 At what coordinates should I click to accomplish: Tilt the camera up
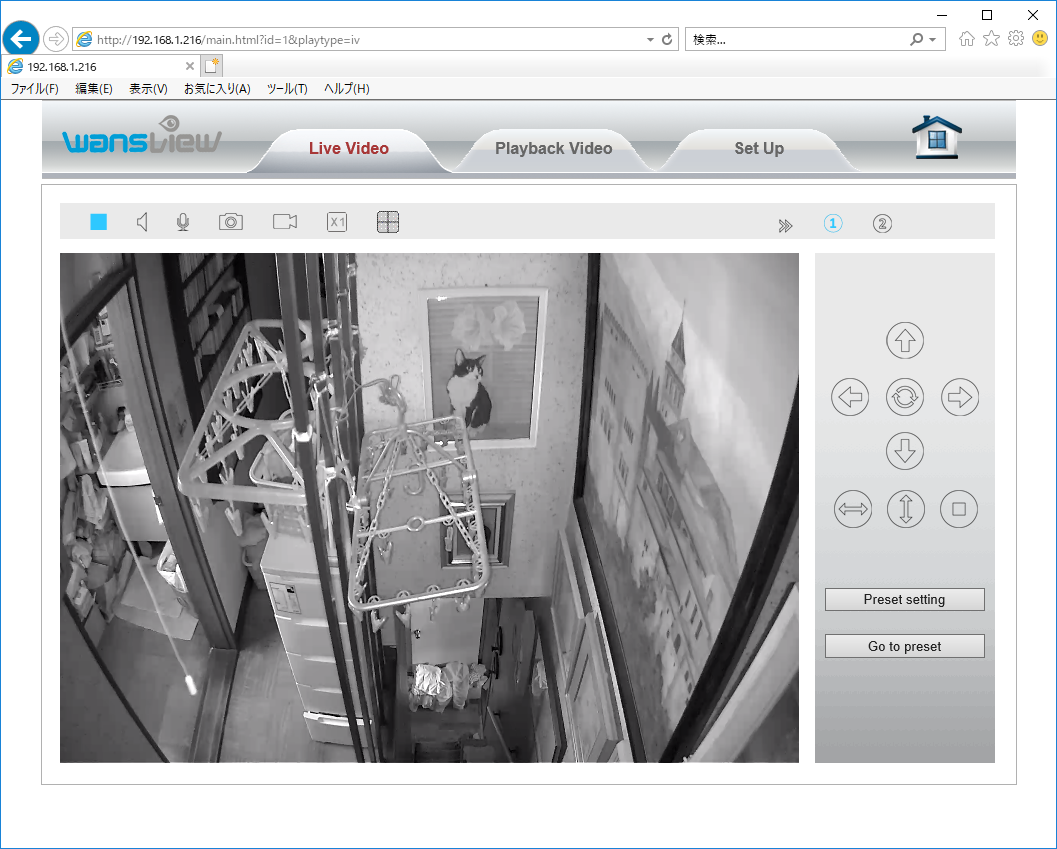point(905,341)
